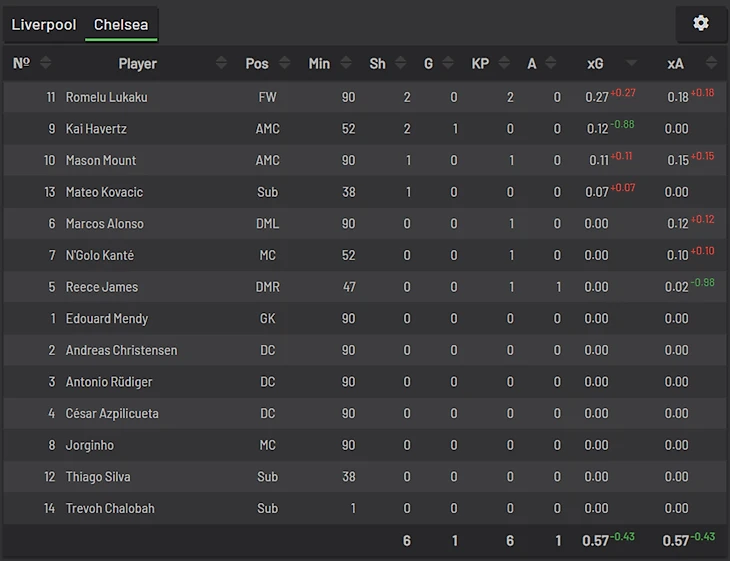730x561 pixels.
Task: Open Kai Havertz player link
Action: pos(96,129)
